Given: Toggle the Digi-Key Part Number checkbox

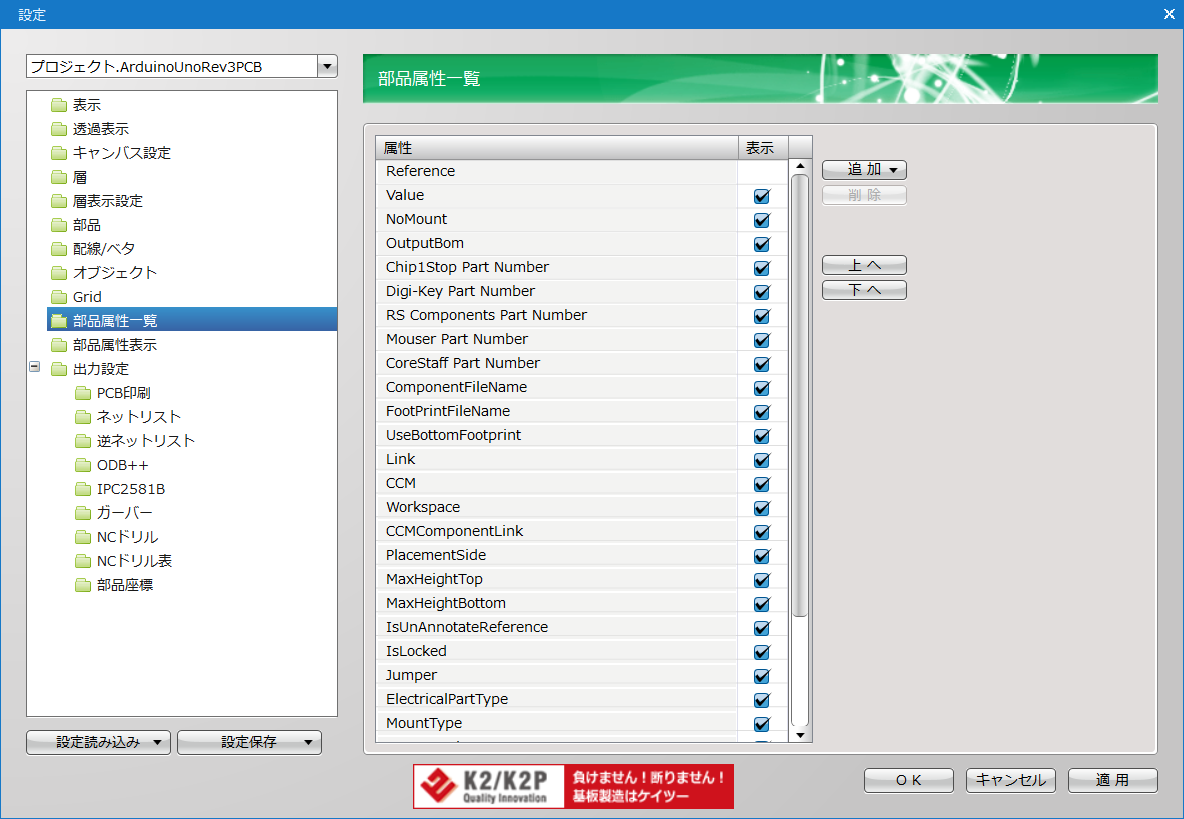Looking at the screenshot, I should click(x=762, y=292).
